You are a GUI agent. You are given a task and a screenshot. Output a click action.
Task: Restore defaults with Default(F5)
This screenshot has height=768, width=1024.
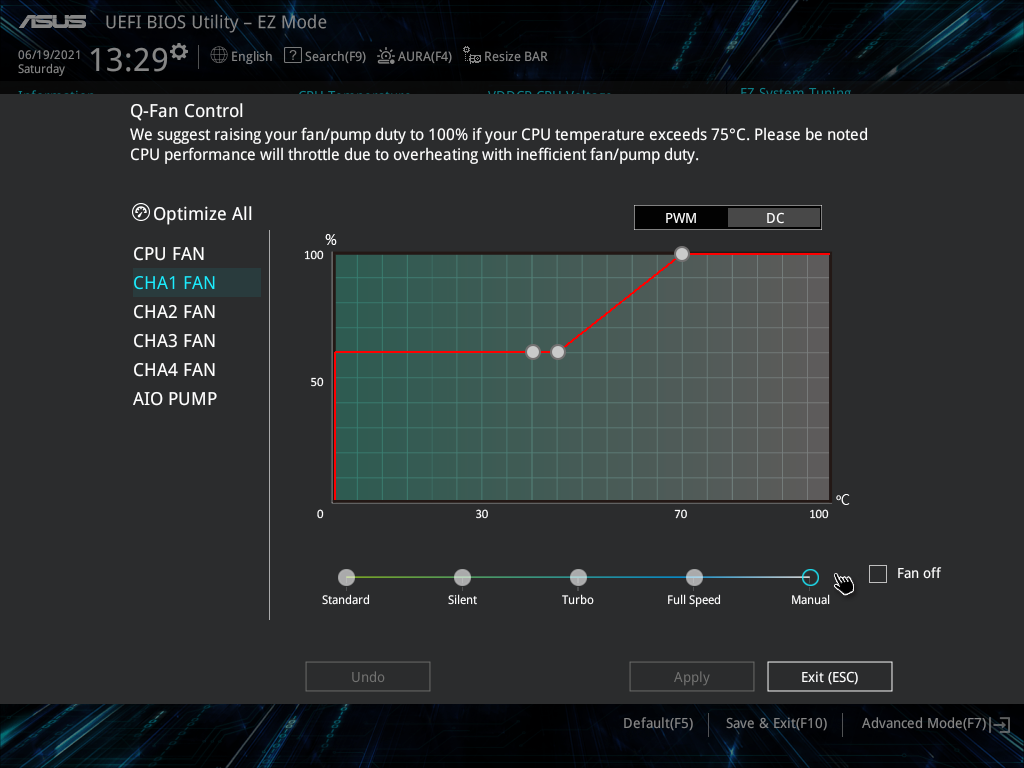[657, 723]
